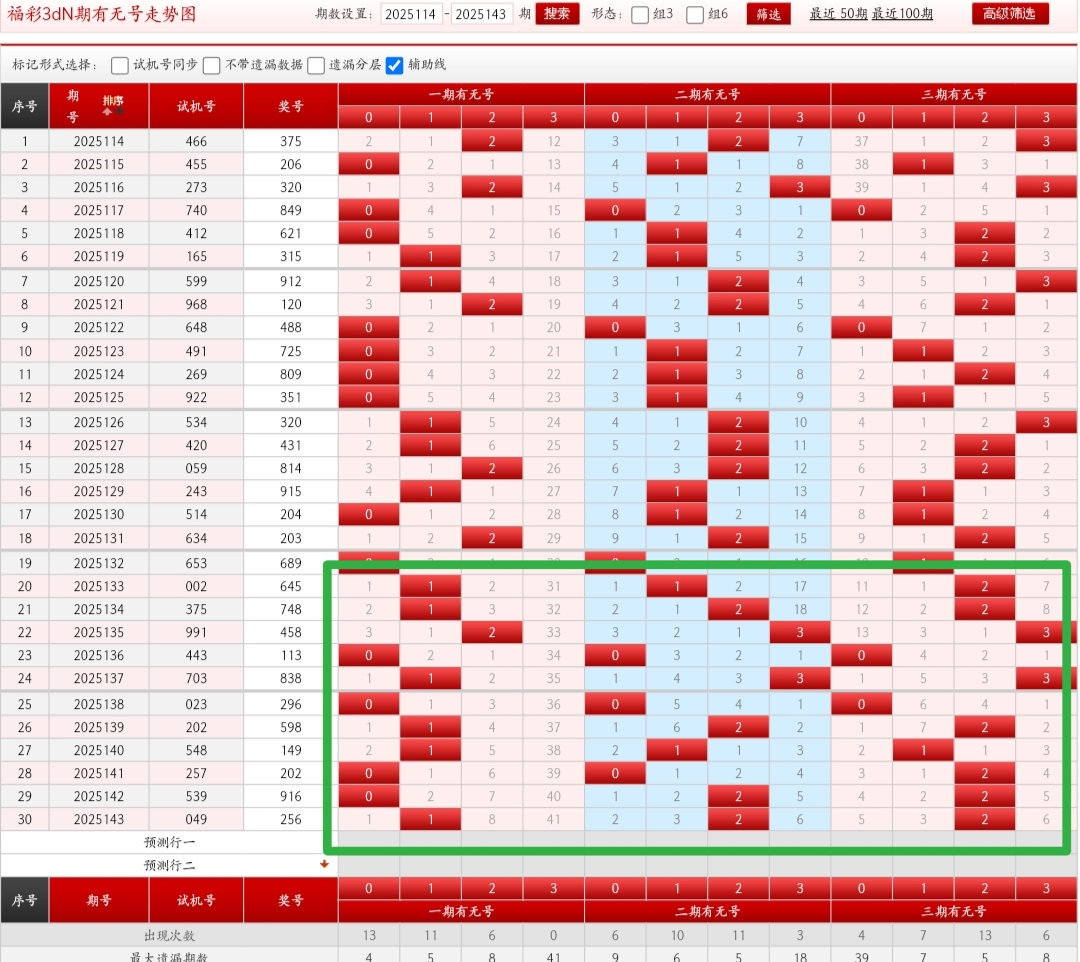1080x962 pixels.
Task: Click prize number 849 in row 2025117
Action: point(291,210)
